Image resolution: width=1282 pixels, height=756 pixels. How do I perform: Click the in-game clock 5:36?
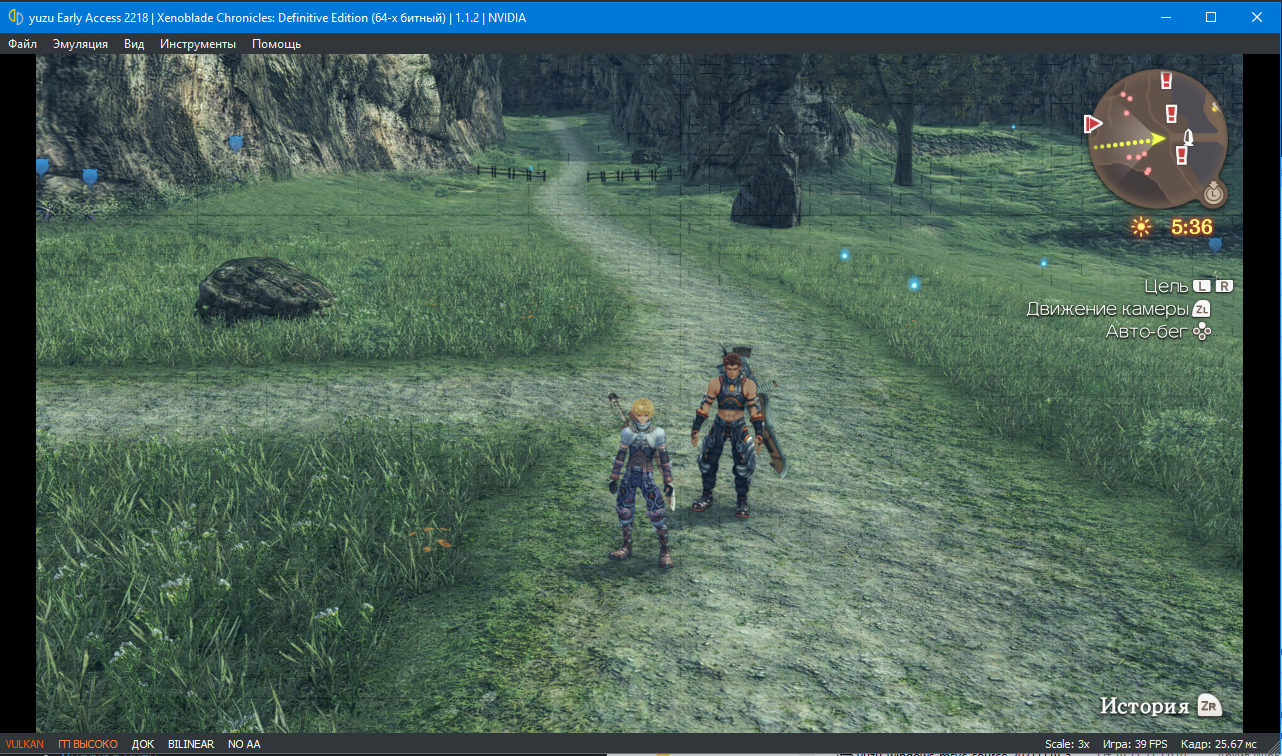(x=1192, y=227)
